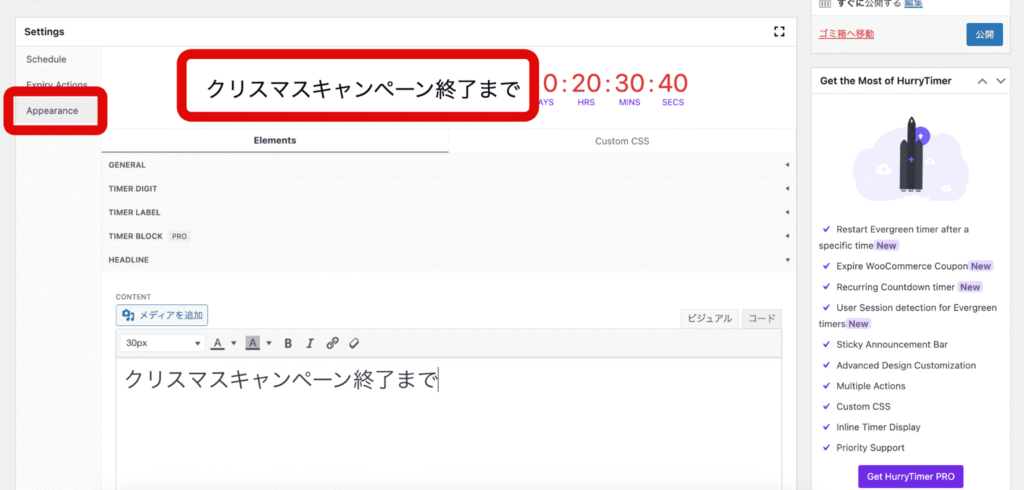The height and width of the screenshot is (490, 1024).
Task: Open the Expiry Actions settings section
Action: (57, 85)
